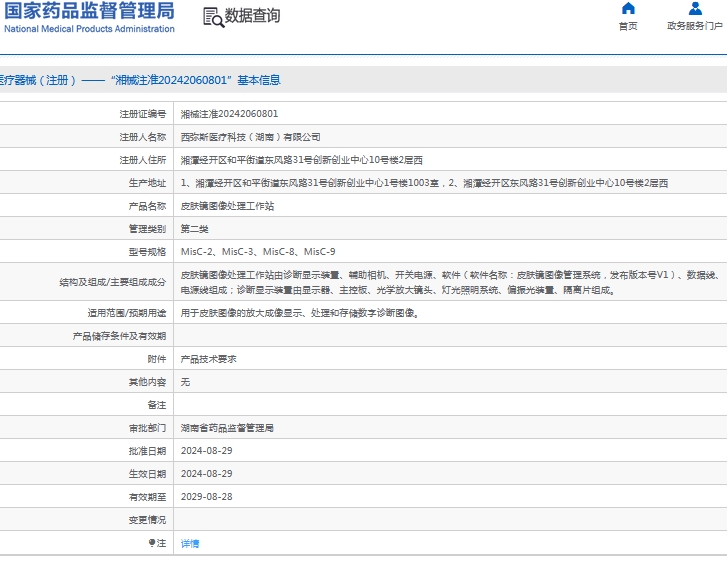Click the 政务服务门户 text link
This screenshot has height=561, width=727.
[695, 26]
